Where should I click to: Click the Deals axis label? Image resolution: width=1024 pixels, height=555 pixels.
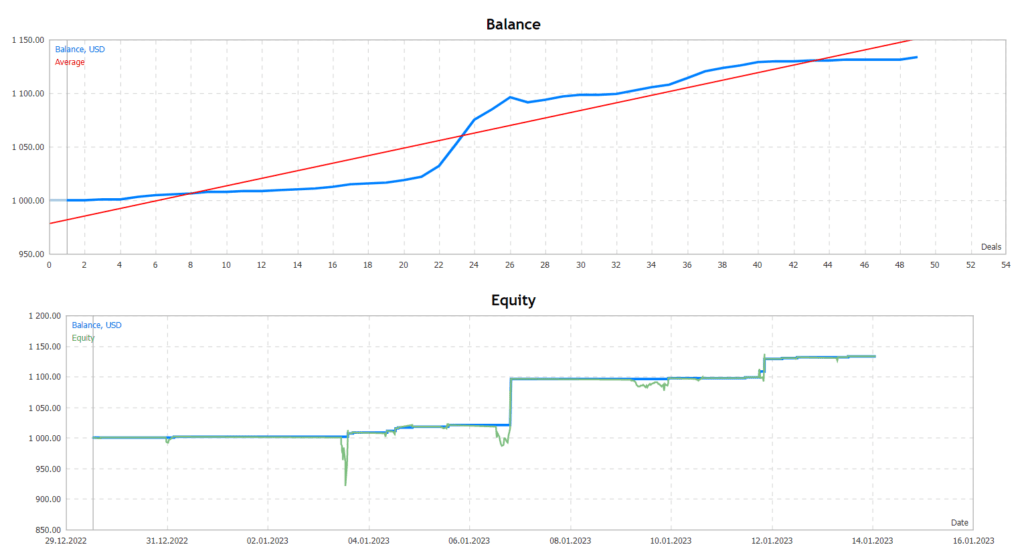990,245
